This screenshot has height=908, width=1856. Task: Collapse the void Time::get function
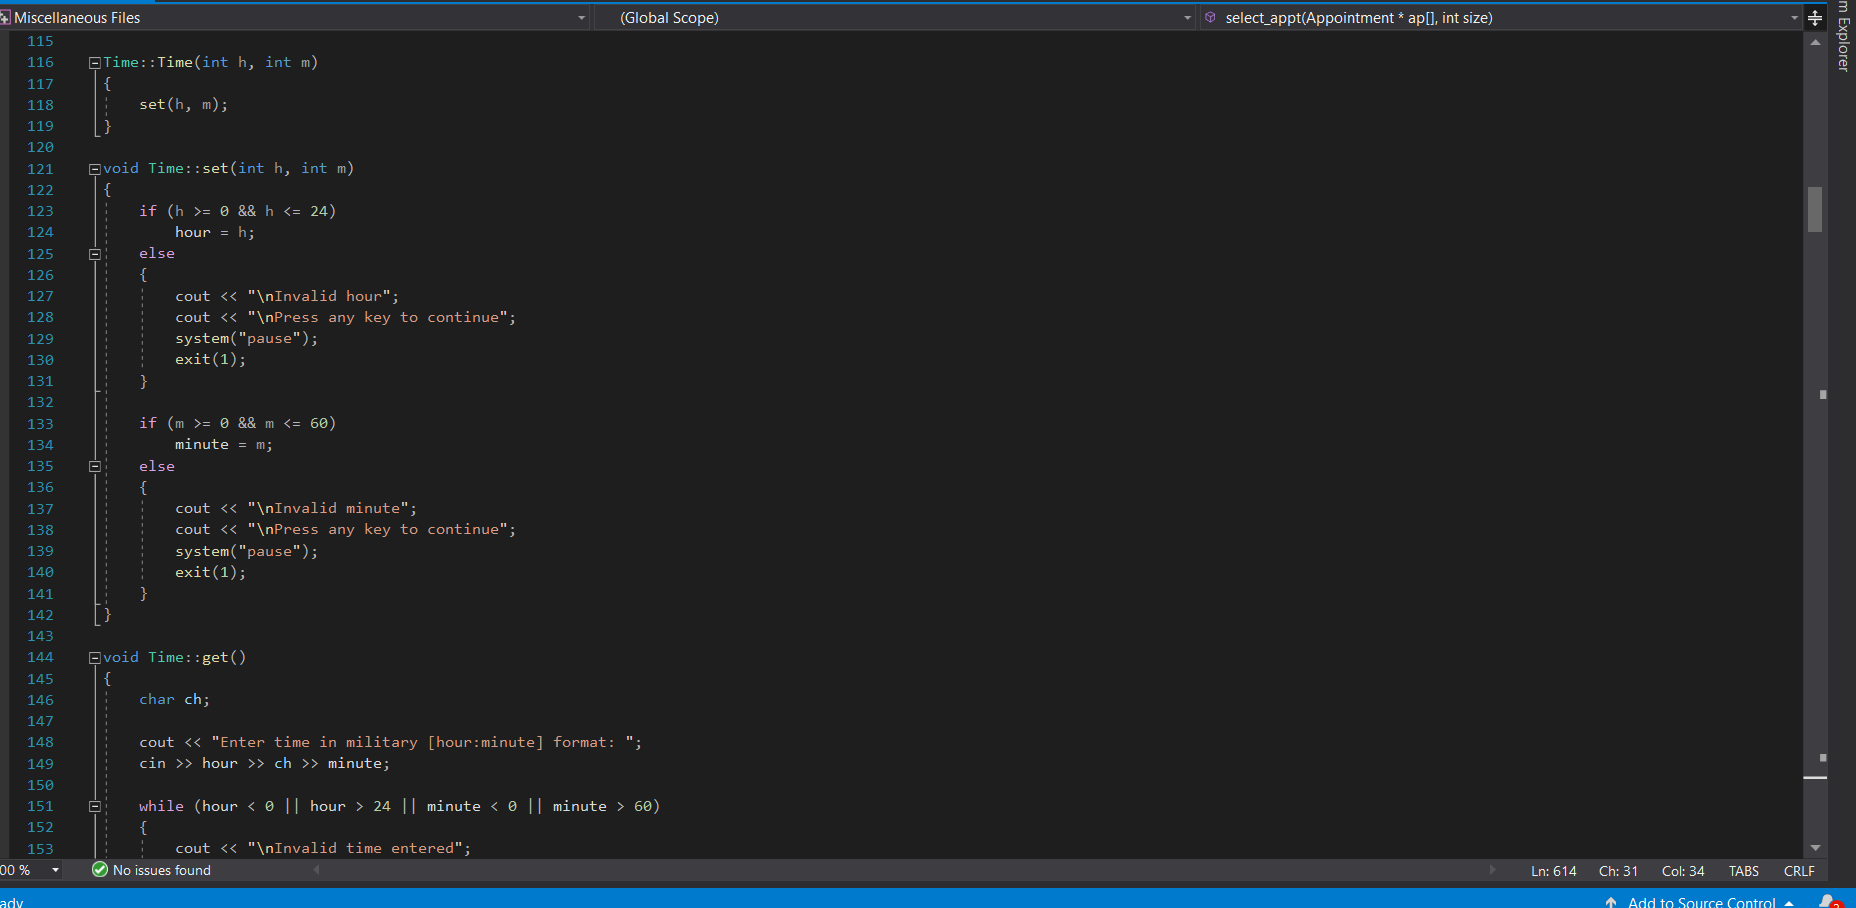point(95,658)
